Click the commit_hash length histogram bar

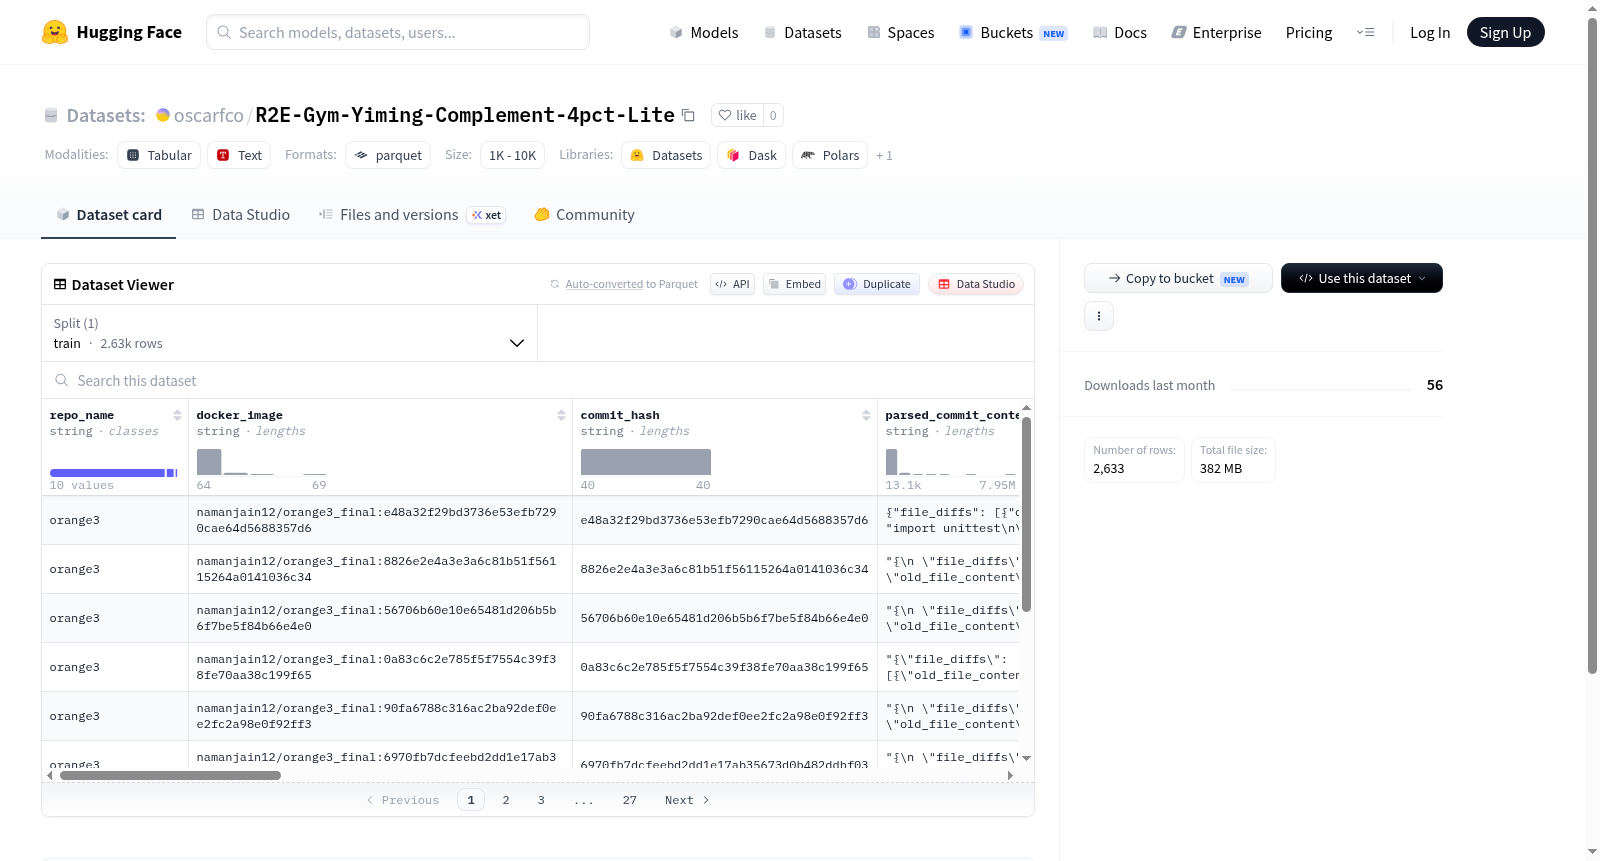coord(646,462)
